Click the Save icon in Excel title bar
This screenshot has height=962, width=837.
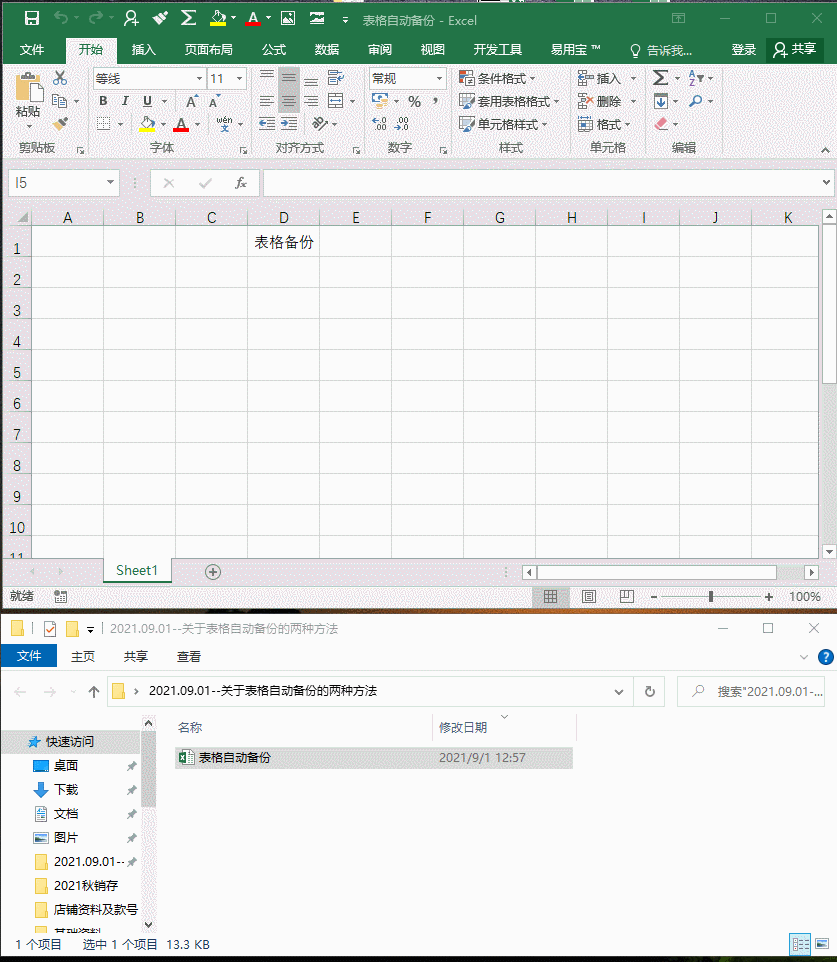pyautogui.click(x=31, y=18)
